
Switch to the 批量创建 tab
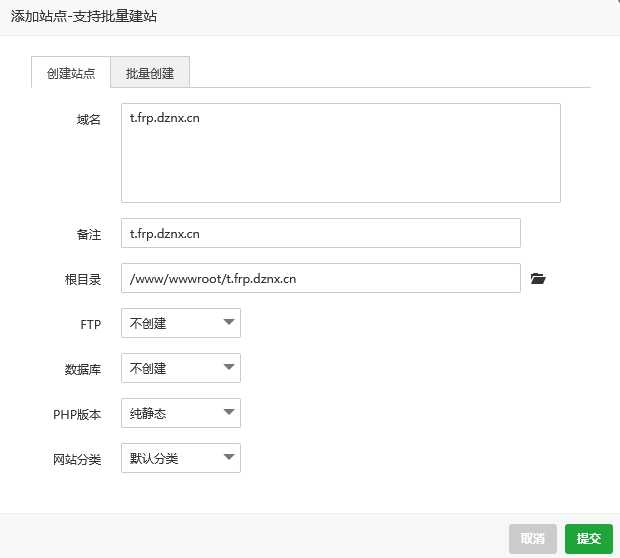[150, 74]
